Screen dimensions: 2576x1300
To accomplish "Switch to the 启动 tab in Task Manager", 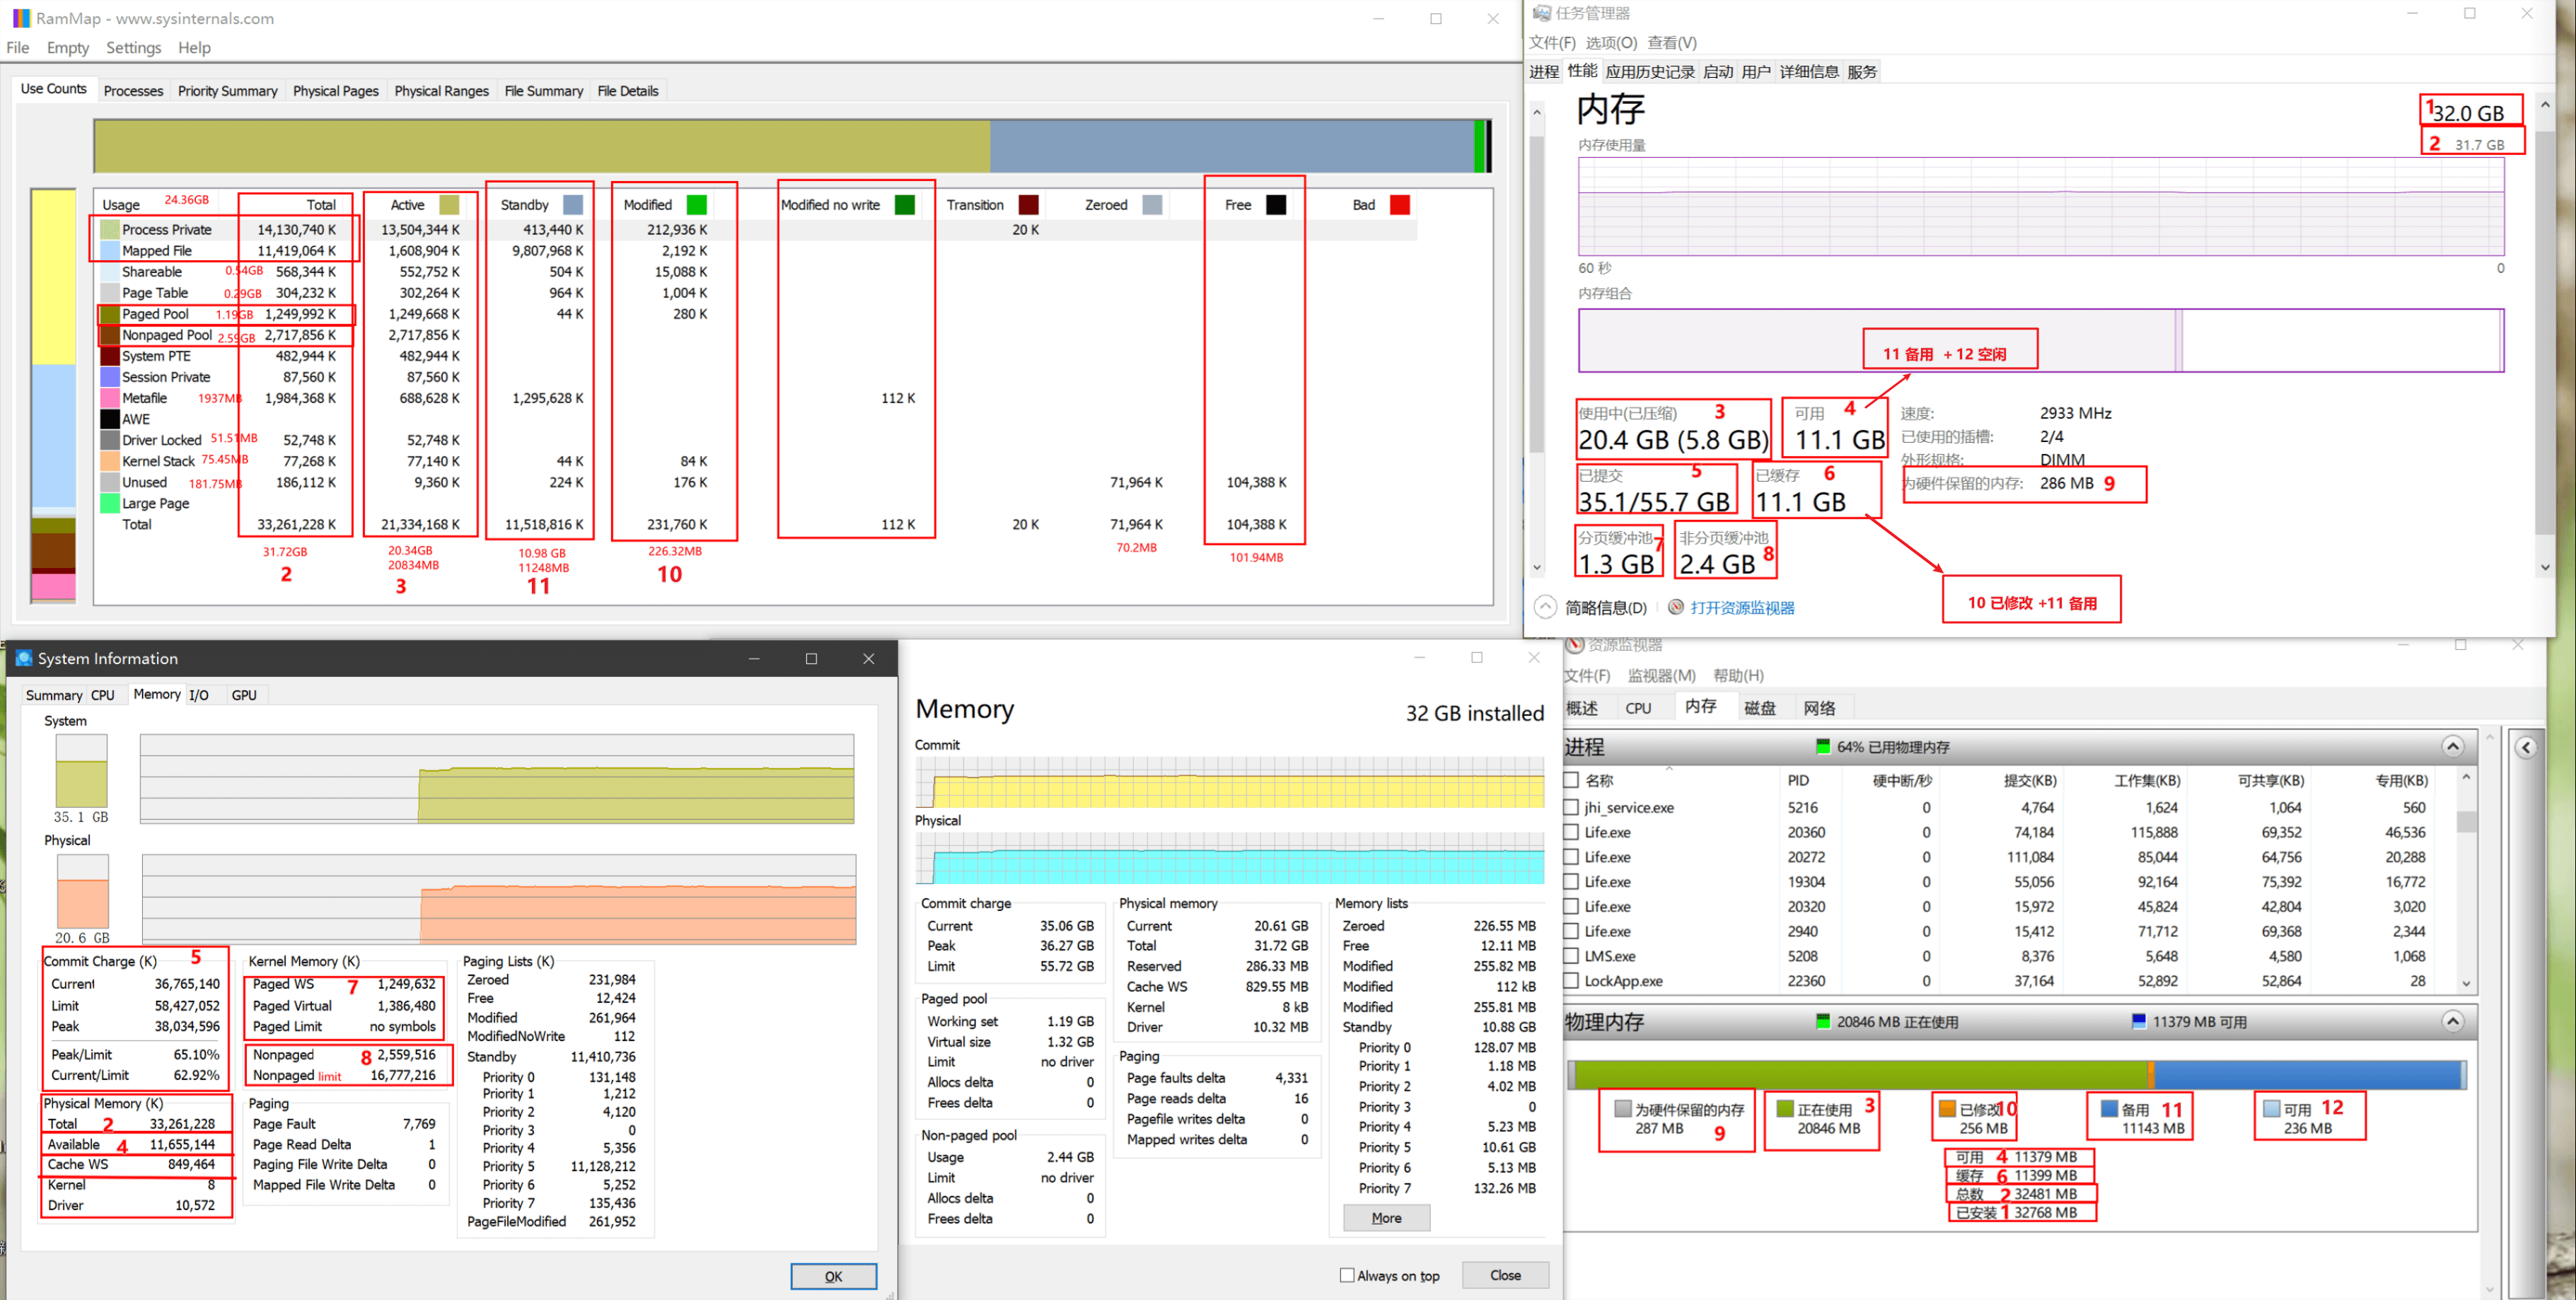I will [x=1718, y=71].
